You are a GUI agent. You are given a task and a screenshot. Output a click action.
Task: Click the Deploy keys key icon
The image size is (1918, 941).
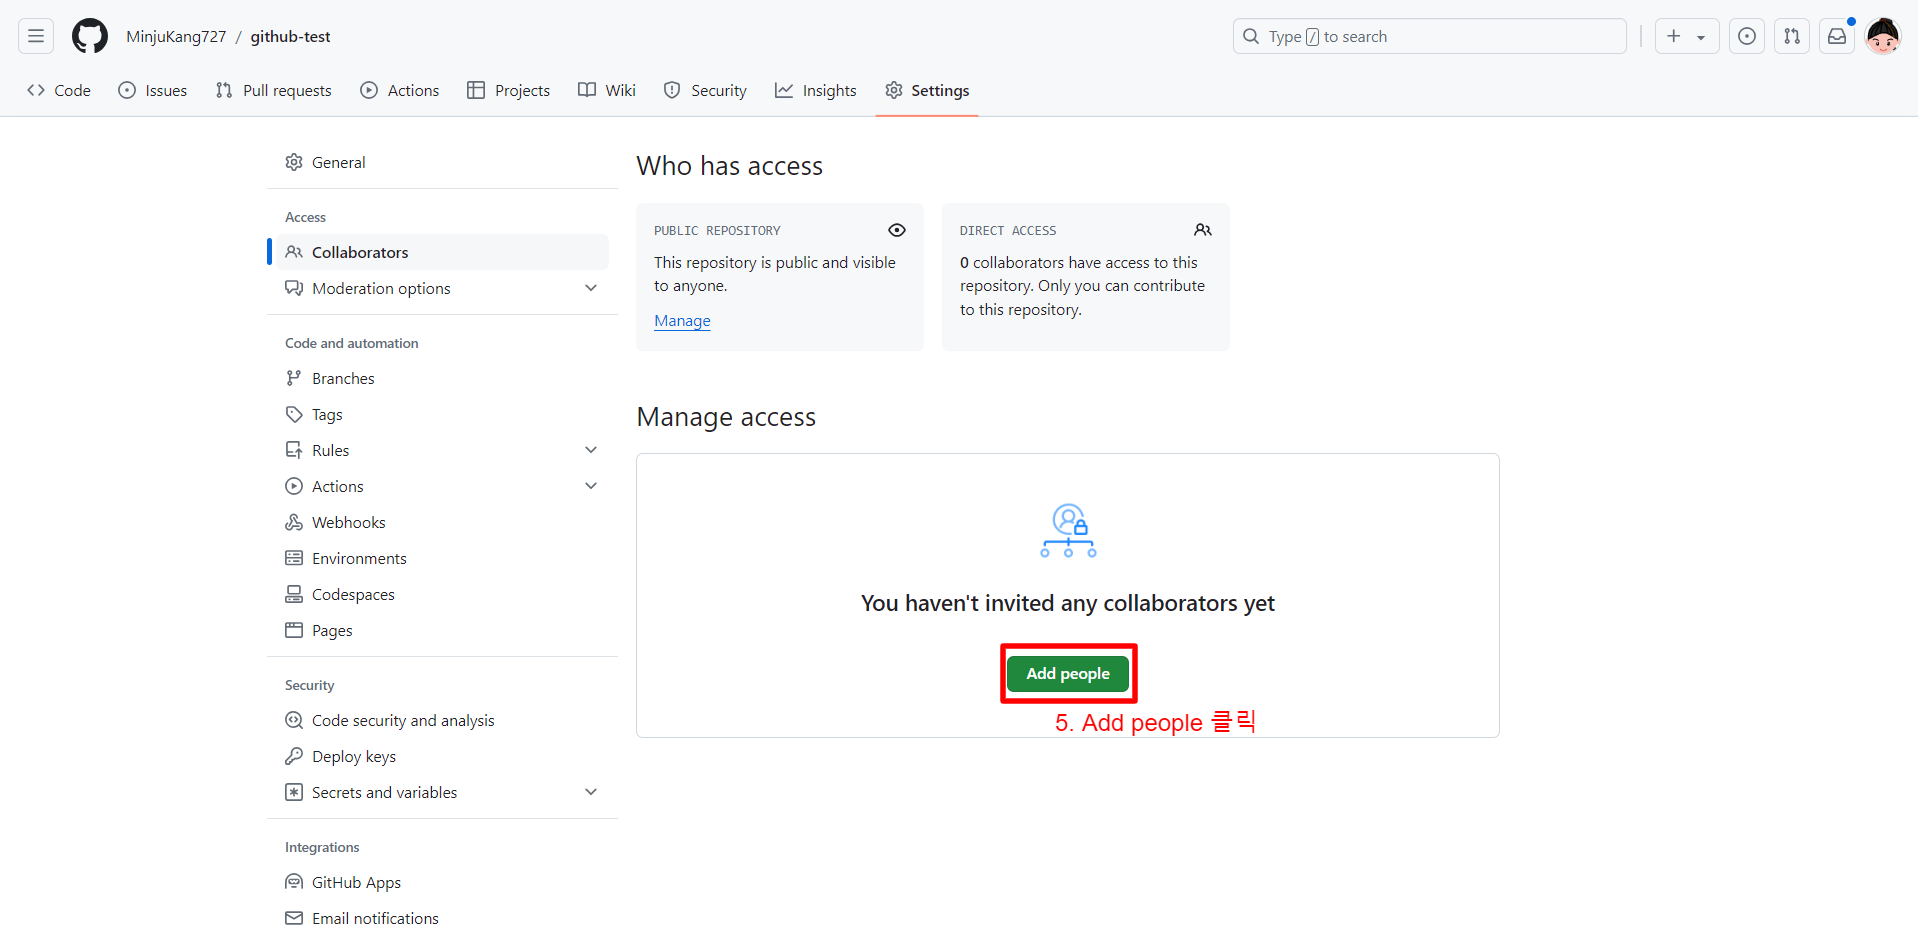coord(294,756)
